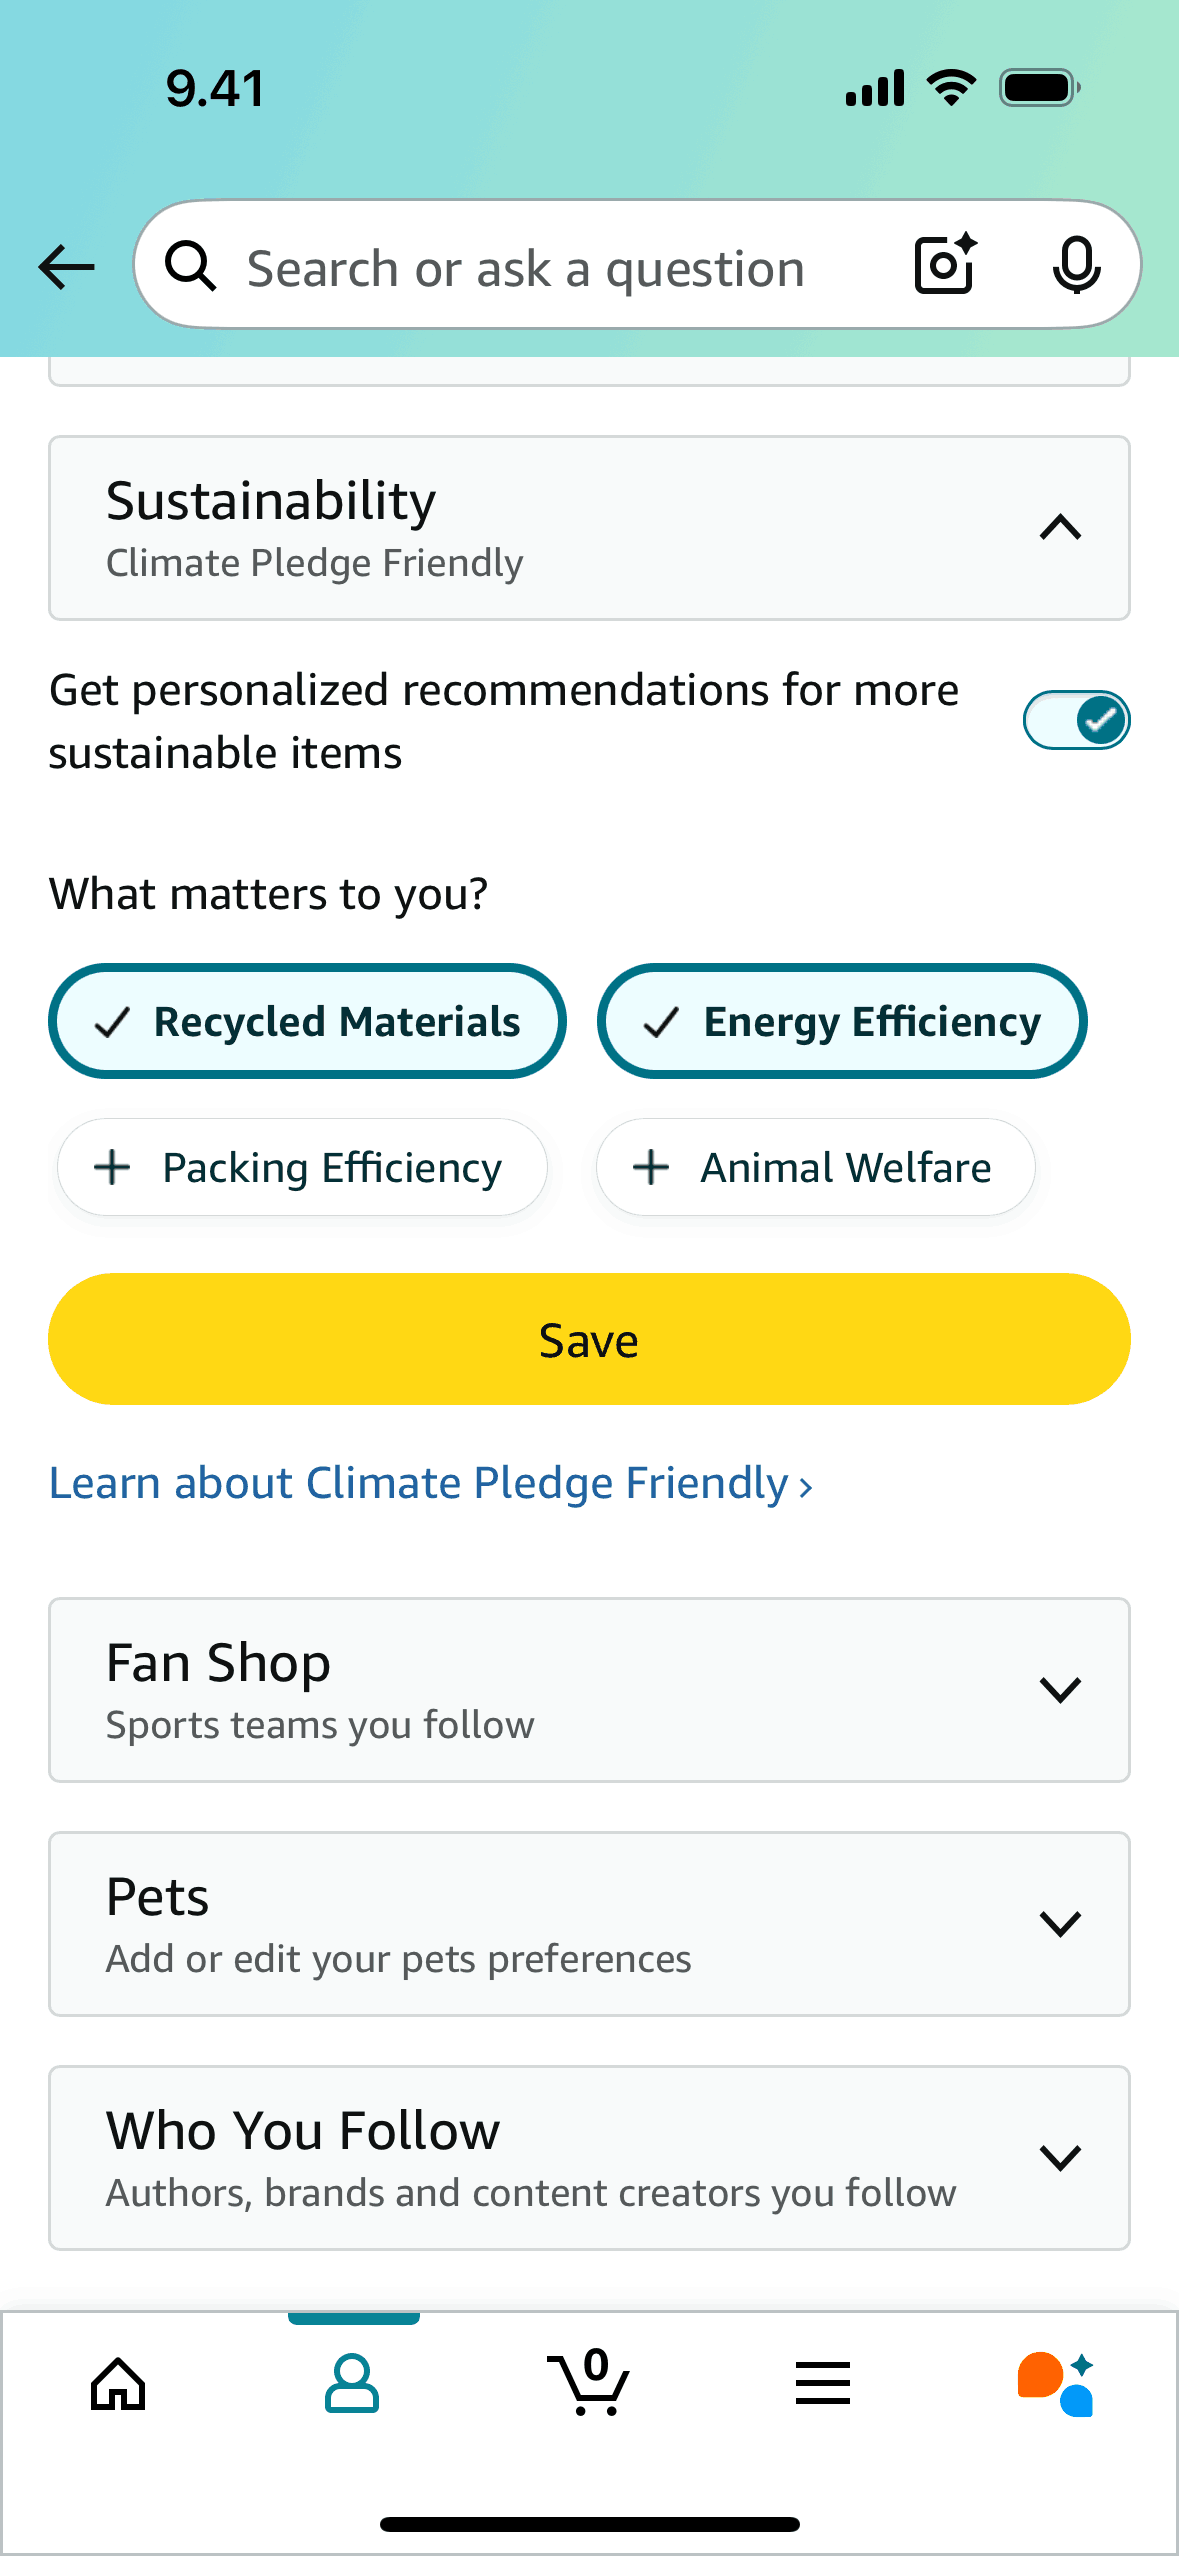1179x2556 pixels.
Task: Deselect the Recycled Materials chip
Action: (x=307, y=1022)
